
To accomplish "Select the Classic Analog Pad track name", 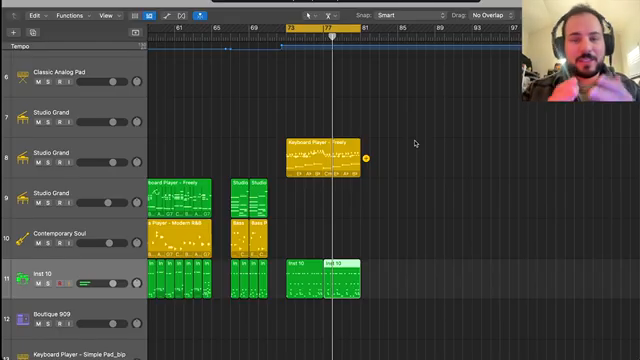I will [x=59, y=72].
